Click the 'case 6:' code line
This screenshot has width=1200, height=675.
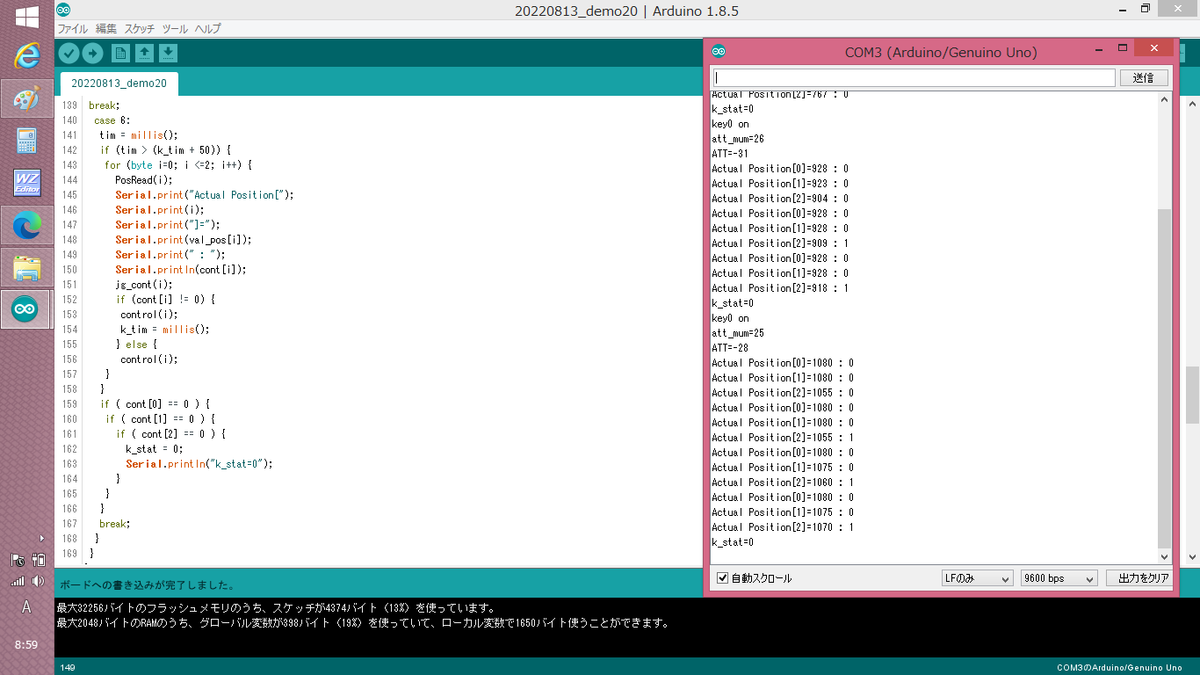(112, 119)
